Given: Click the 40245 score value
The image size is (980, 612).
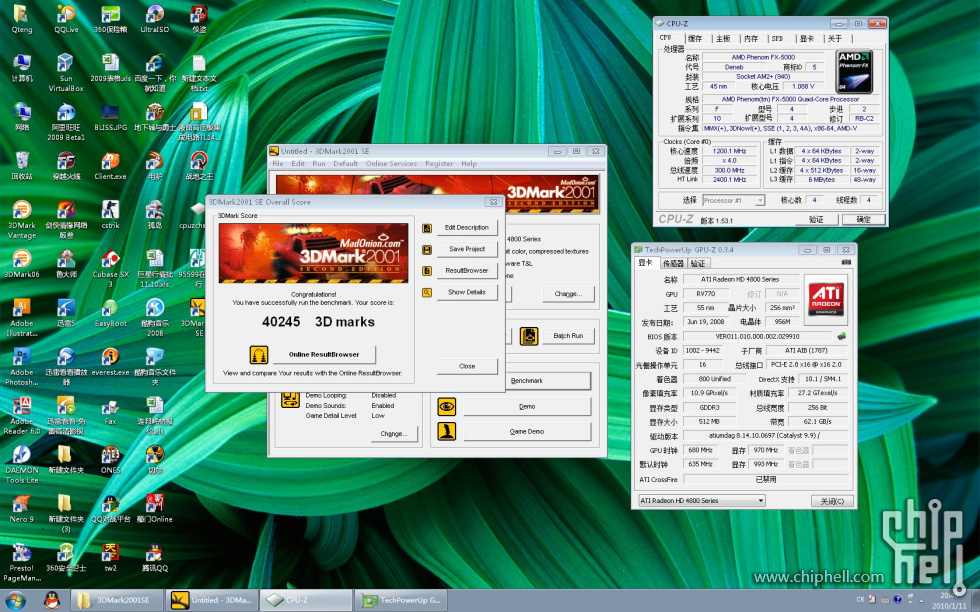Looking at the screenshot, I should click(281, 322).
